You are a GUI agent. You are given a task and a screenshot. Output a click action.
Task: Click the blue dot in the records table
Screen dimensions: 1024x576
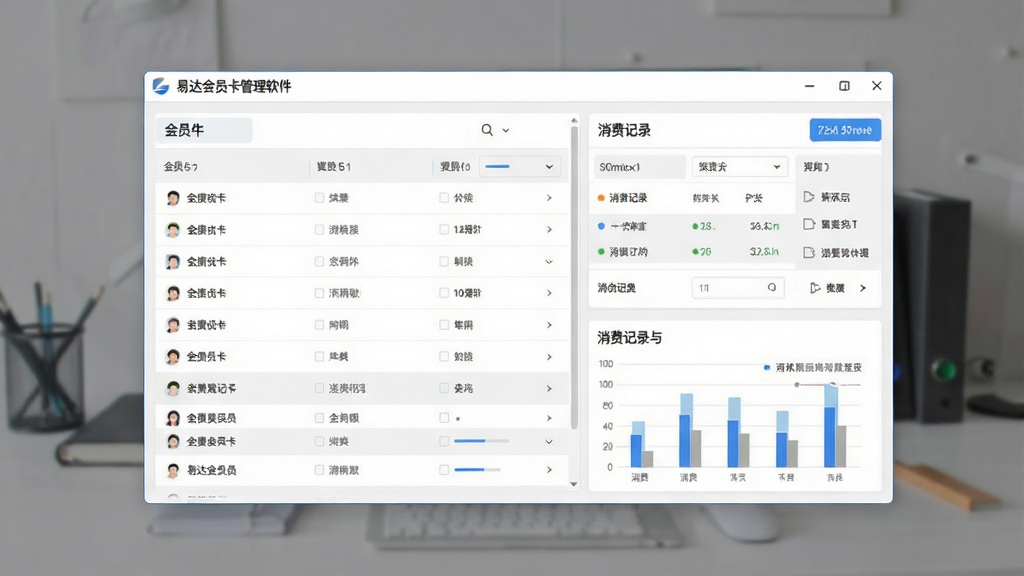(601, 226)
